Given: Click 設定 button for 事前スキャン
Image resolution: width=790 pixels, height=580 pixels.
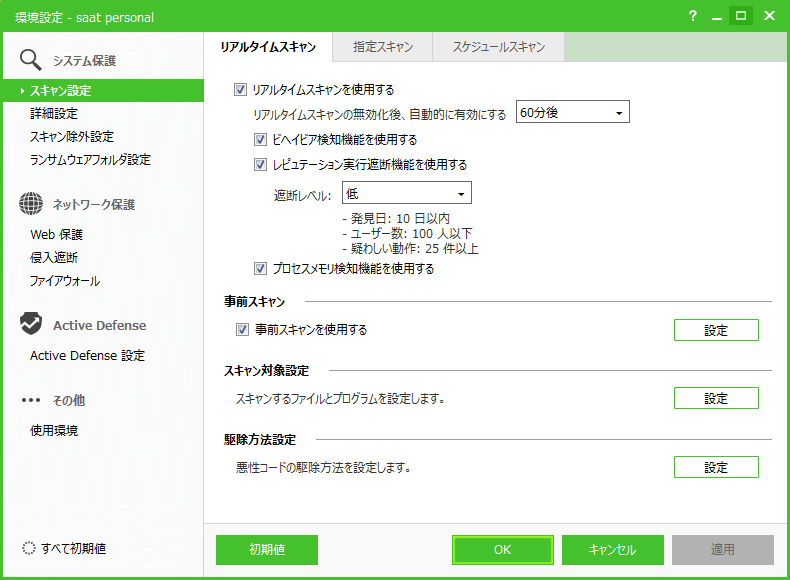Looking at the screenshot, I should 716,330.
